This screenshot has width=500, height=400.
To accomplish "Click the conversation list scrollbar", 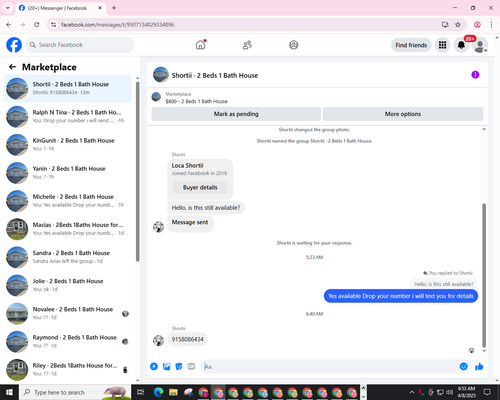I will [x=137, y=172].
